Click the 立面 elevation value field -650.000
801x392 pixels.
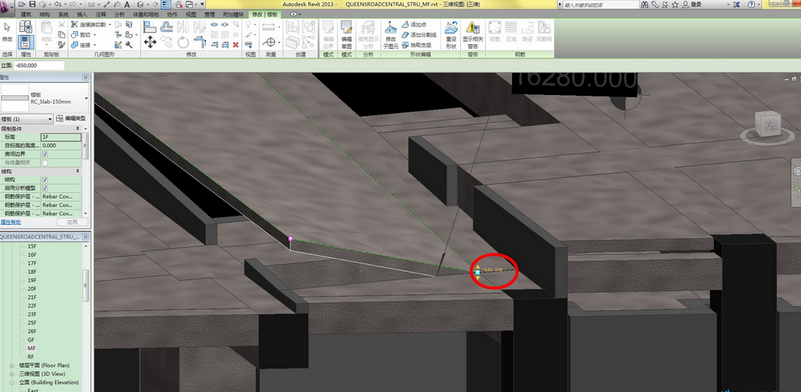[x=39, y=65]
